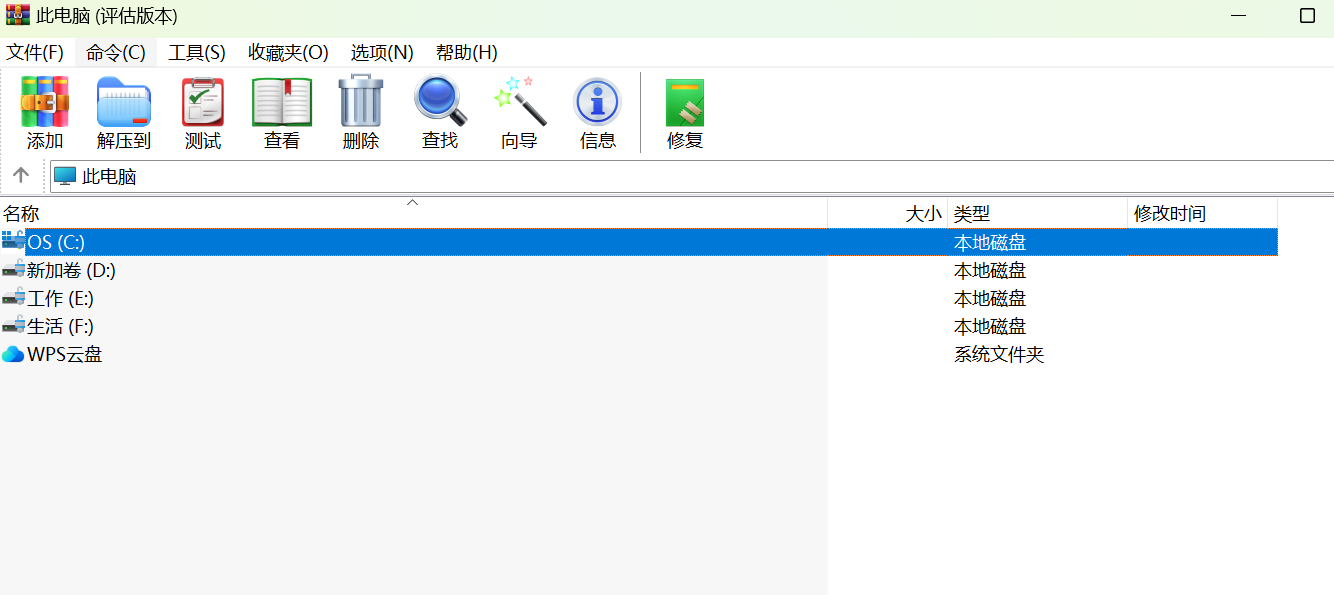Select the 新加卷 (D:) drive
Screen dimensions: 1334x595
tap(72, 271)
